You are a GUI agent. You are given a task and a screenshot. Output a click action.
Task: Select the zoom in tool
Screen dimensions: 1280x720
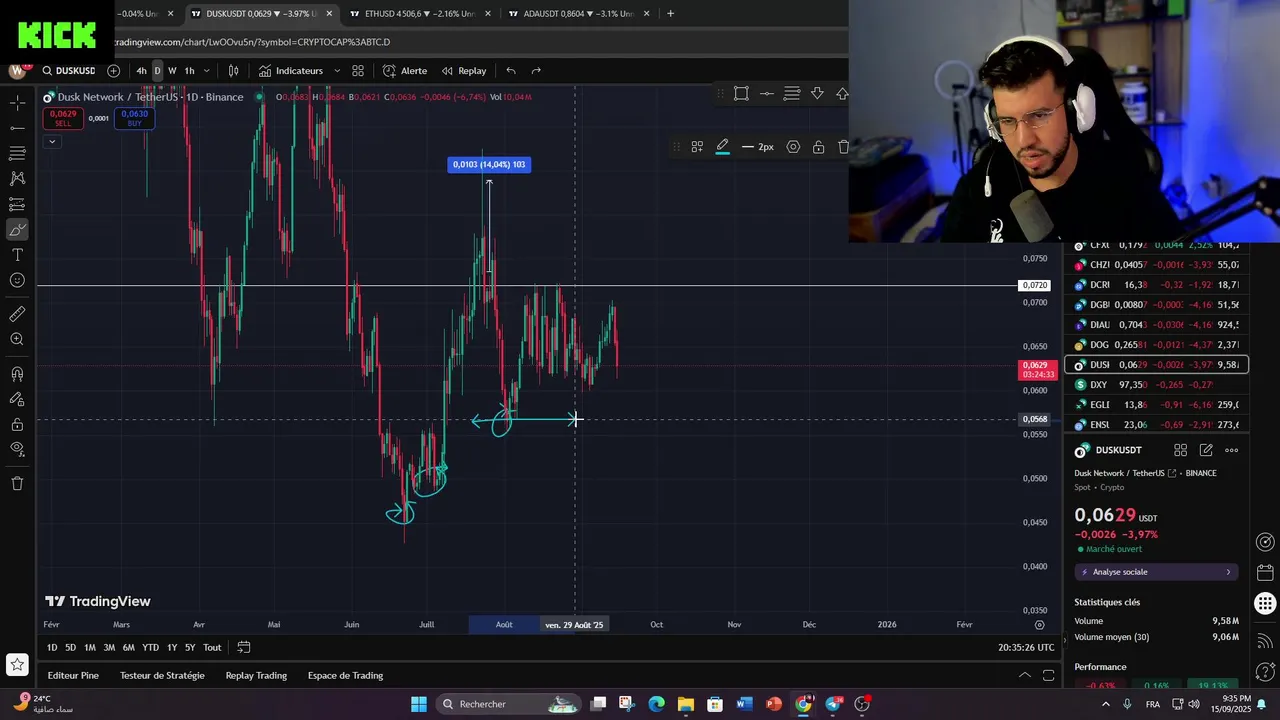17,339
